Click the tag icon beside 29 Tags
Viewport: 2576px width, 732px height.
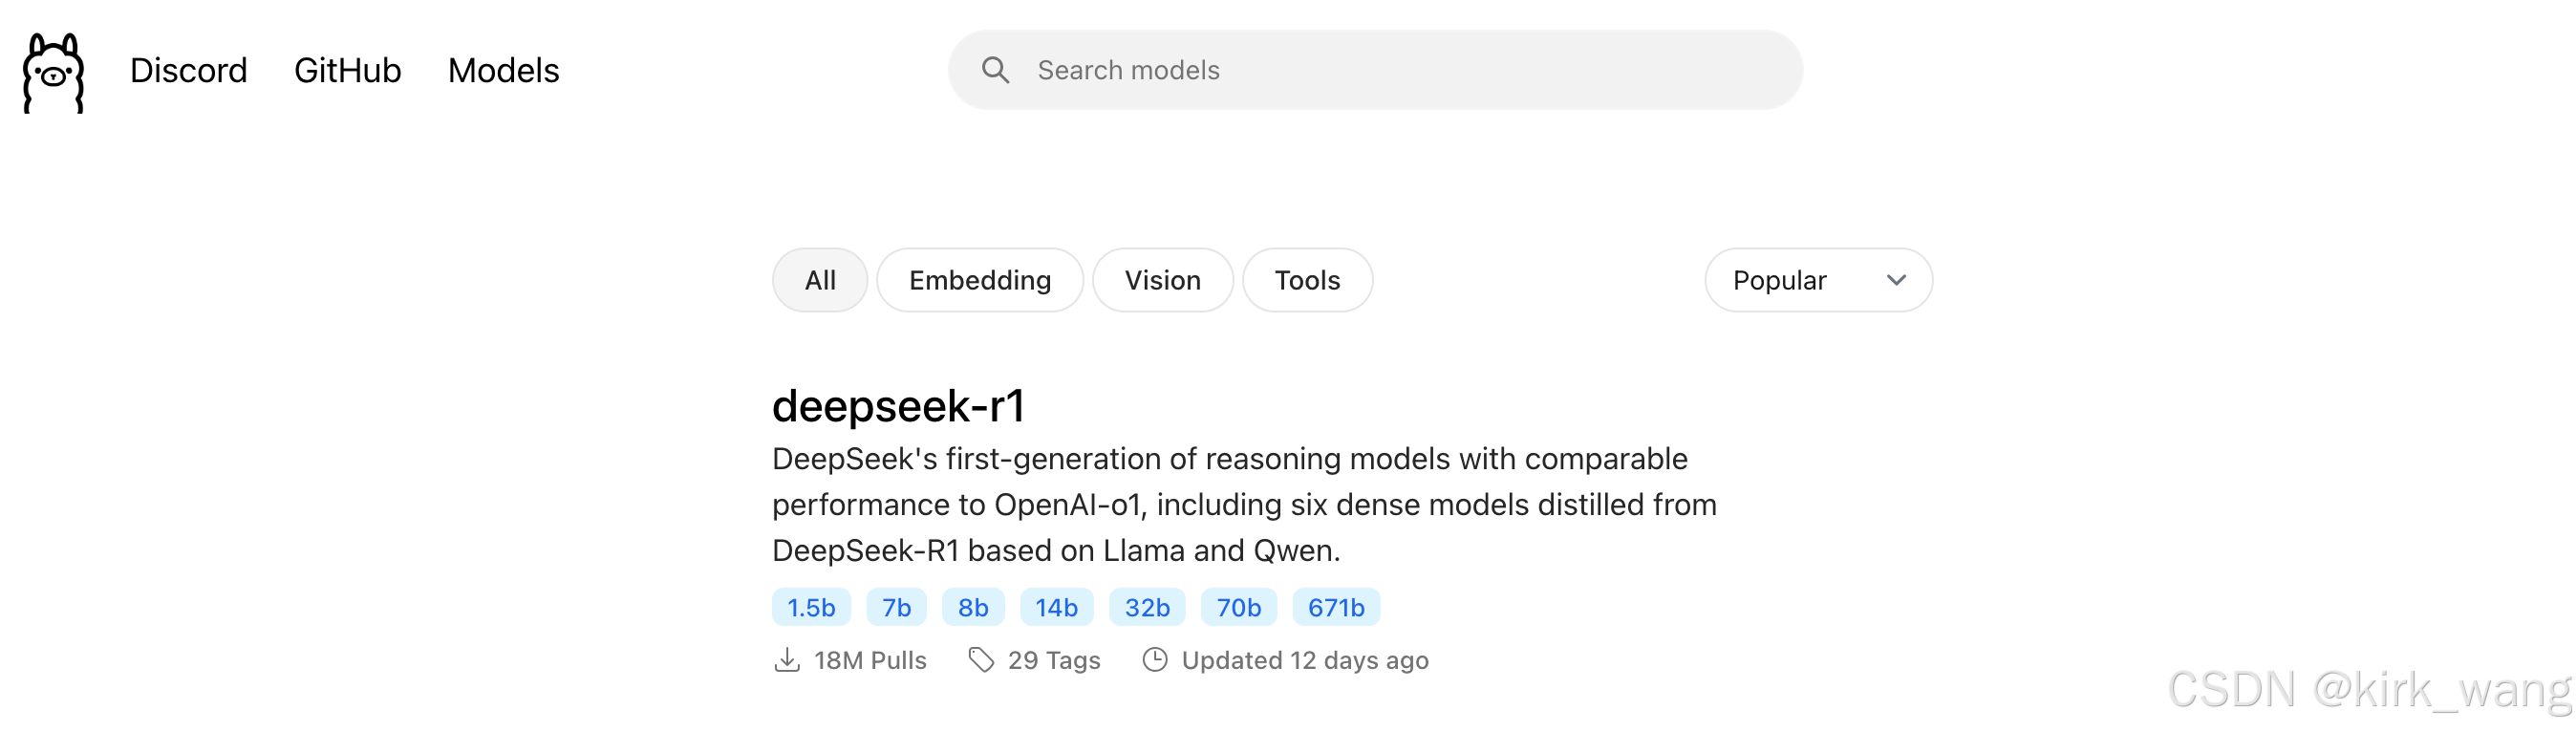point(981,660)
